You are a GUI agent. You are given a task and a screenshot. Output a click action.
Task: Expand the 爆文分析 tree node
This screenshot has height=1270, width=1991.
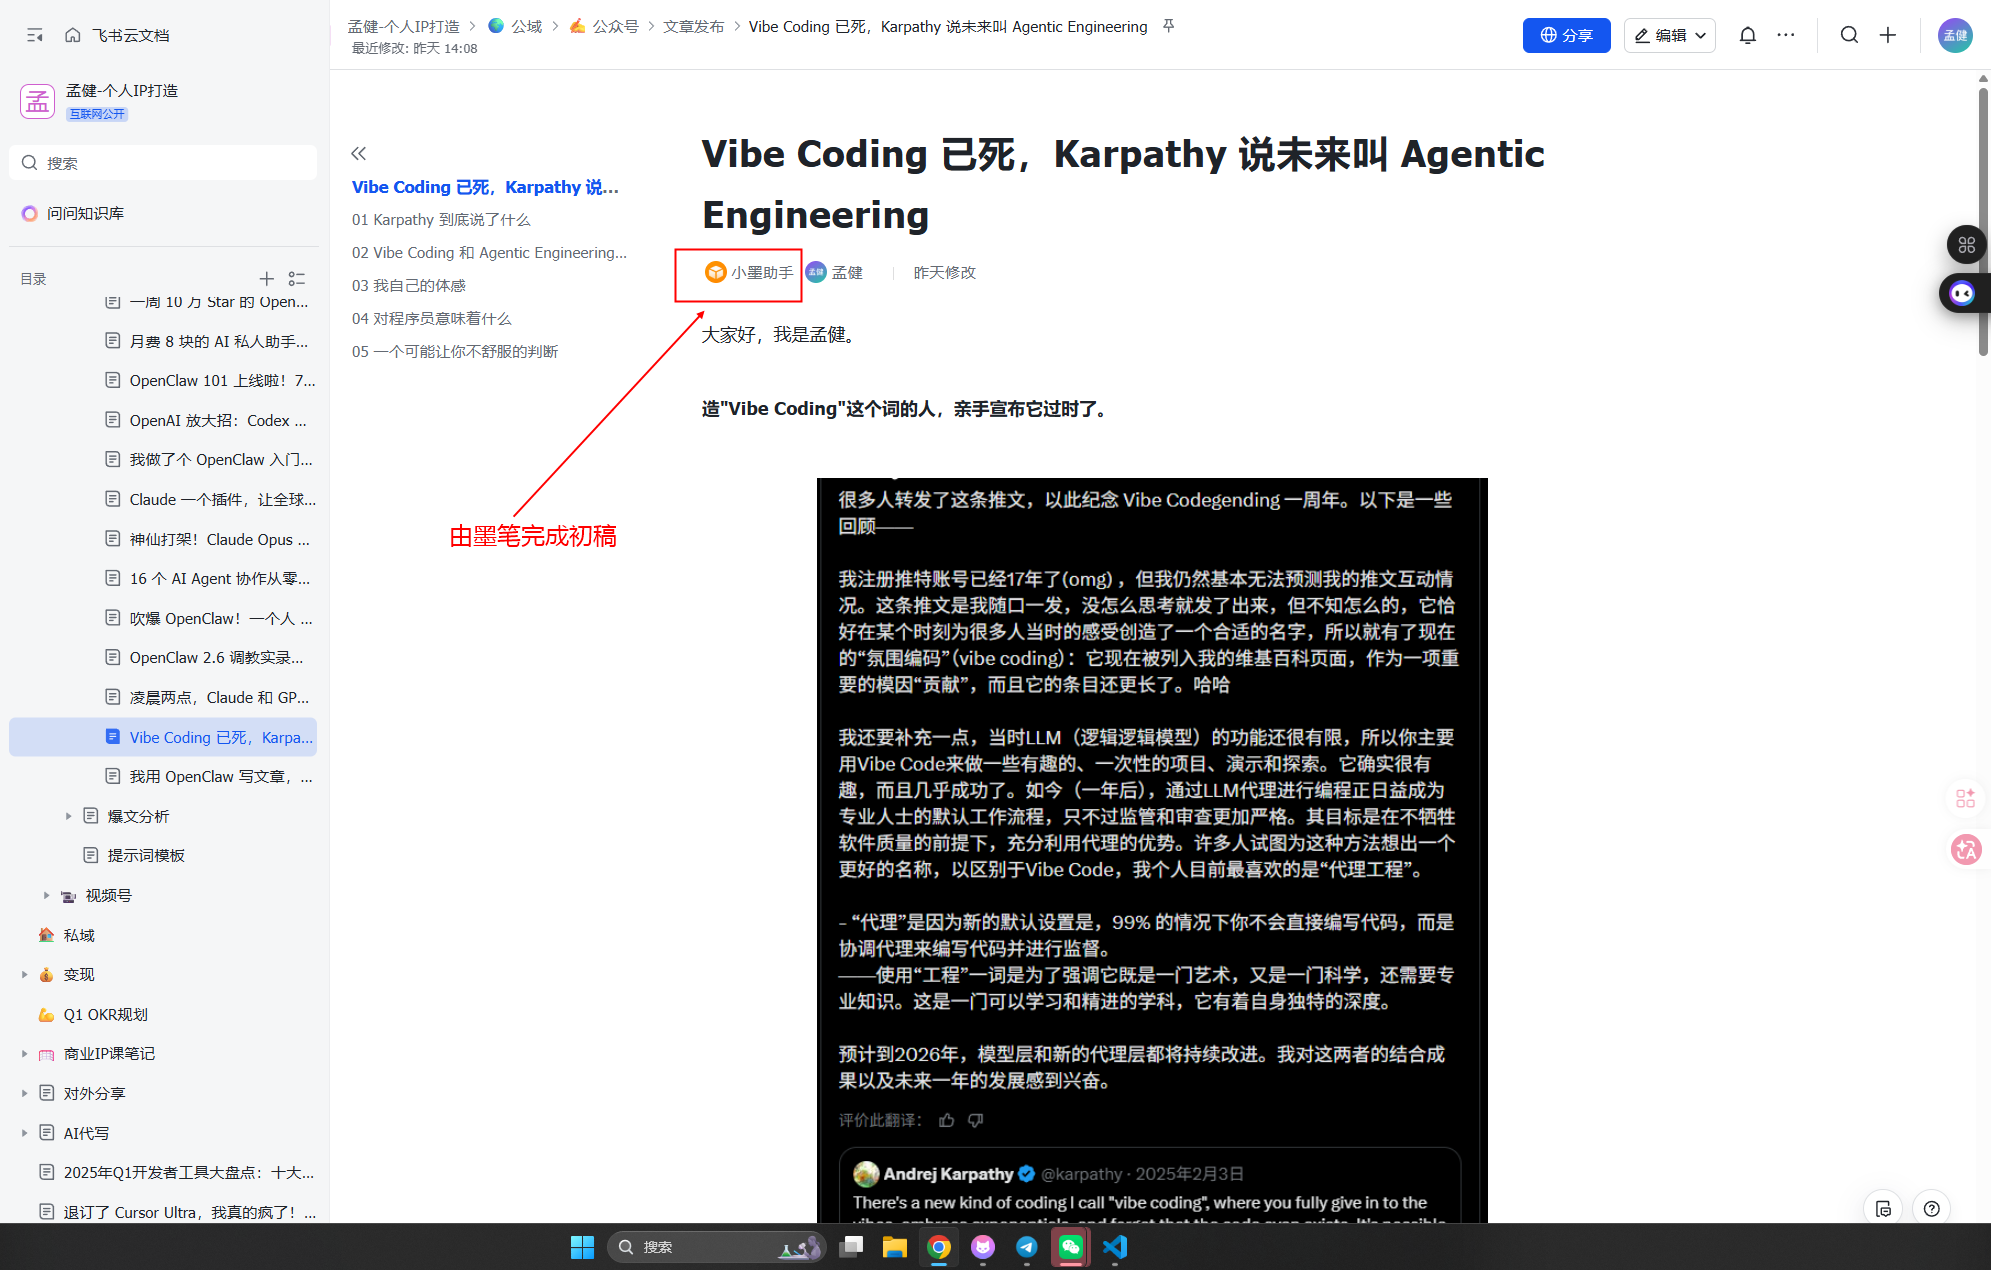click(68, 816)
